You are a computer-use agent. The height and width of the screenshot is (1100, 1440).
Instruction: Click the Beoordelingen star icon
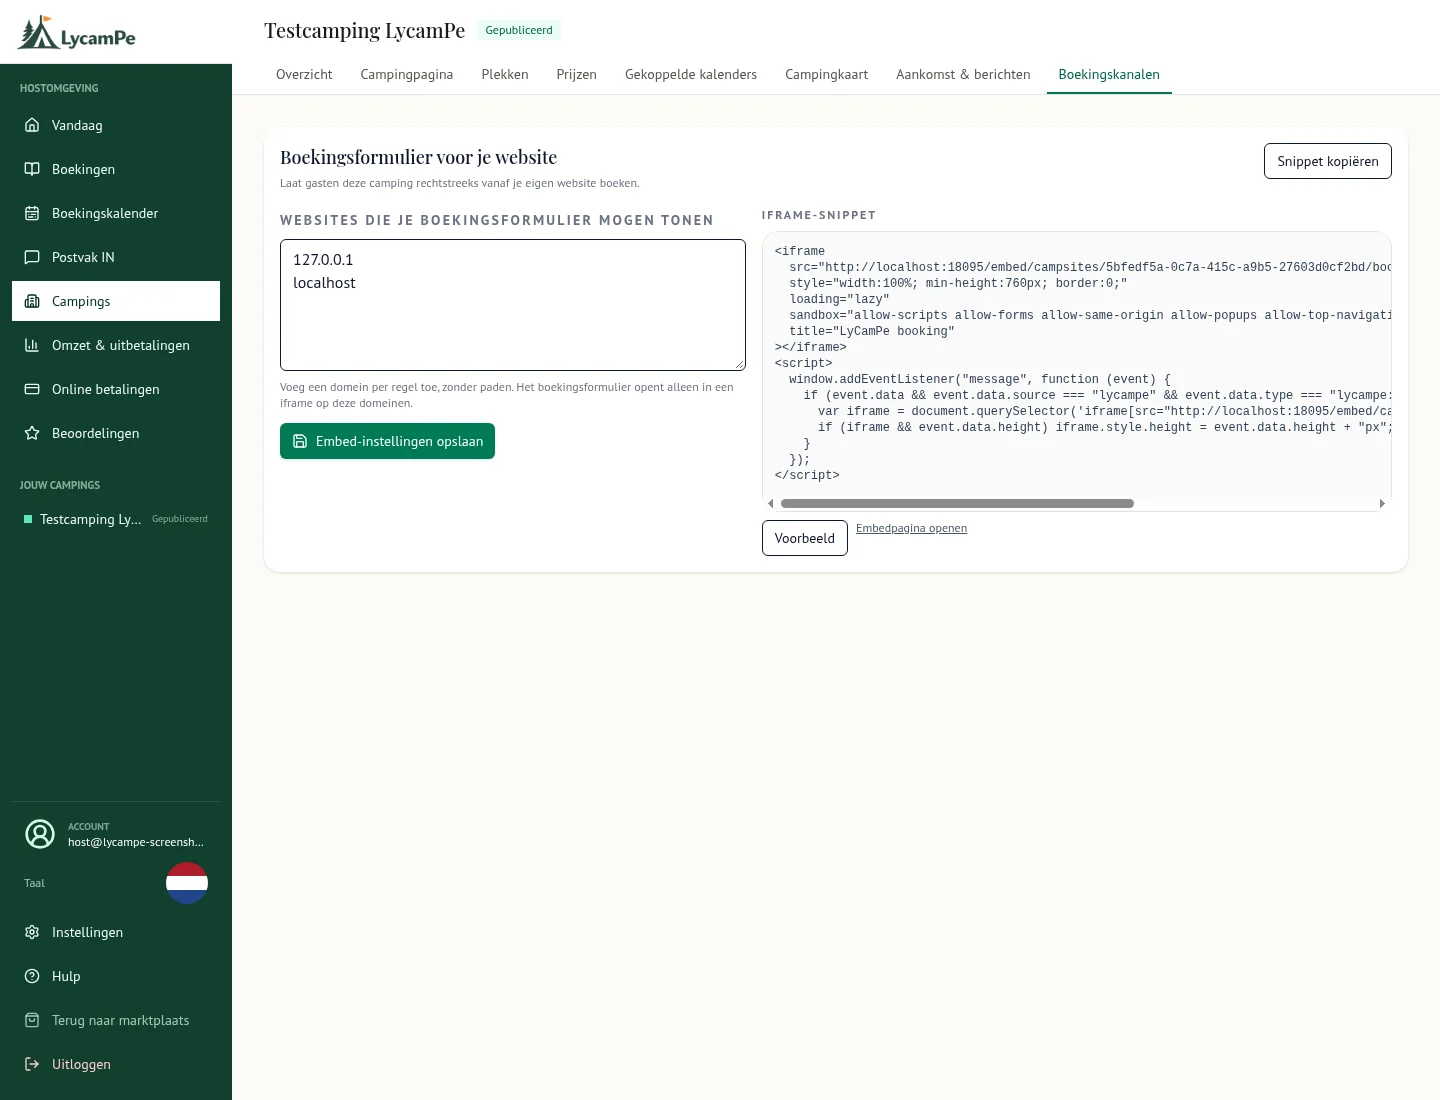point(32,433)
